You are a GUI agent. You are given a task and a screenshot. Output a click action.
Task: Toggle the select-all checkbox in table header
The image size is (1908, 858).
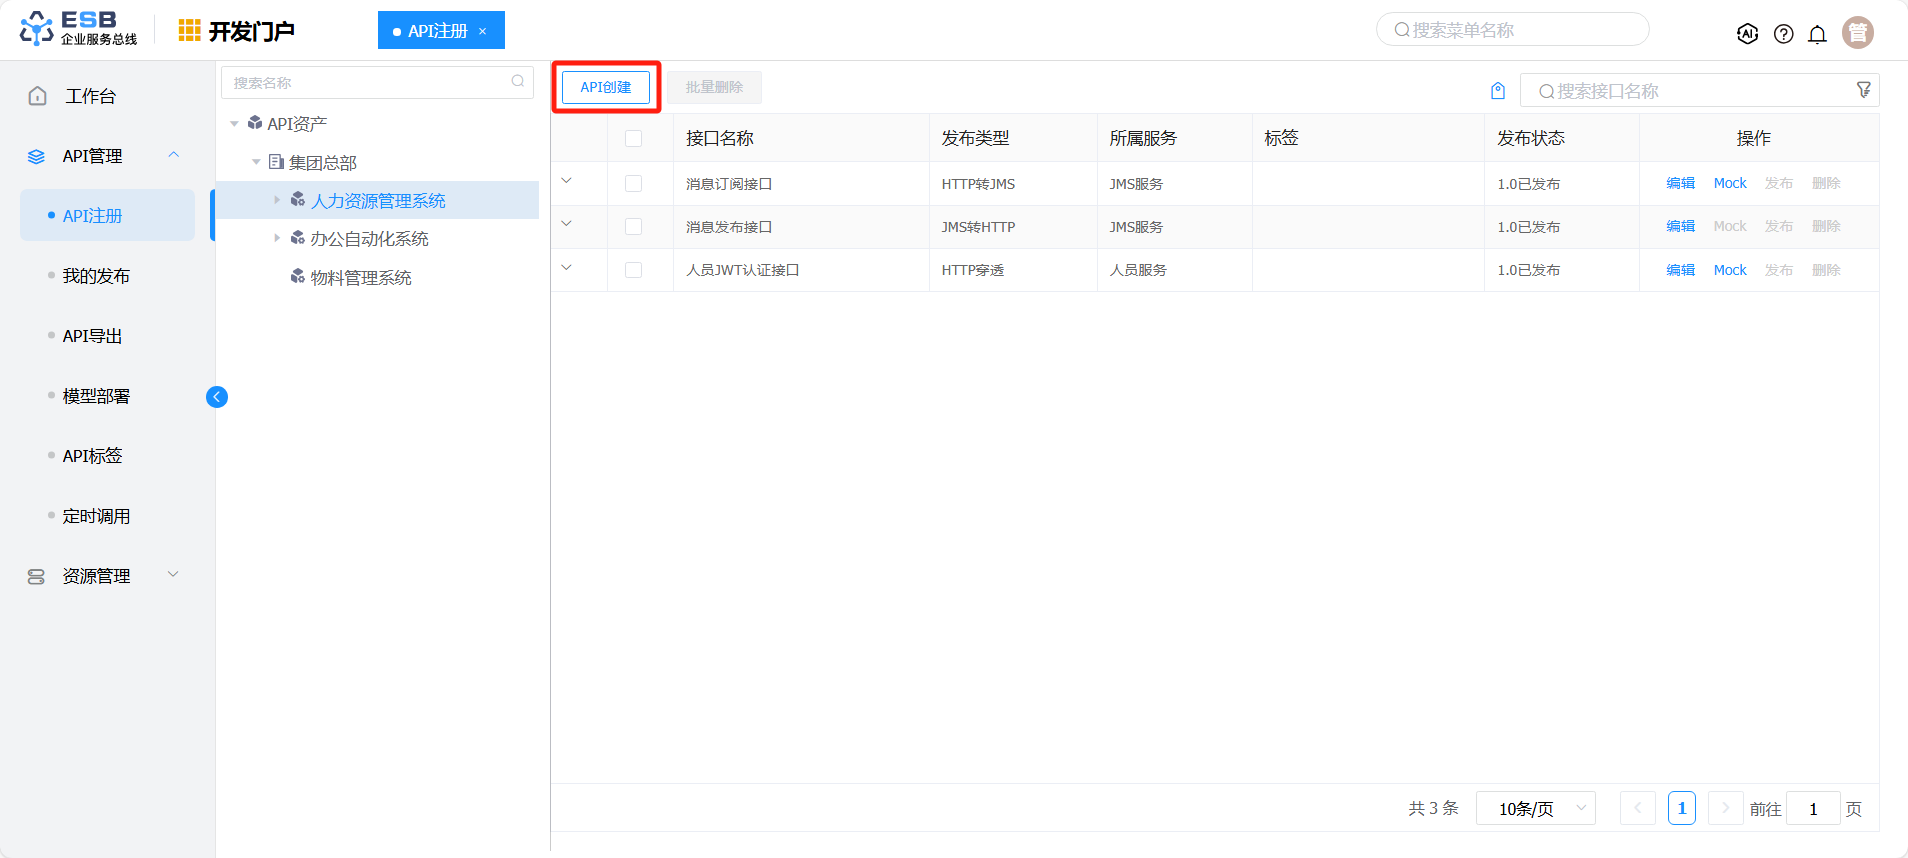pyautogui.click(x=633, y=138)
